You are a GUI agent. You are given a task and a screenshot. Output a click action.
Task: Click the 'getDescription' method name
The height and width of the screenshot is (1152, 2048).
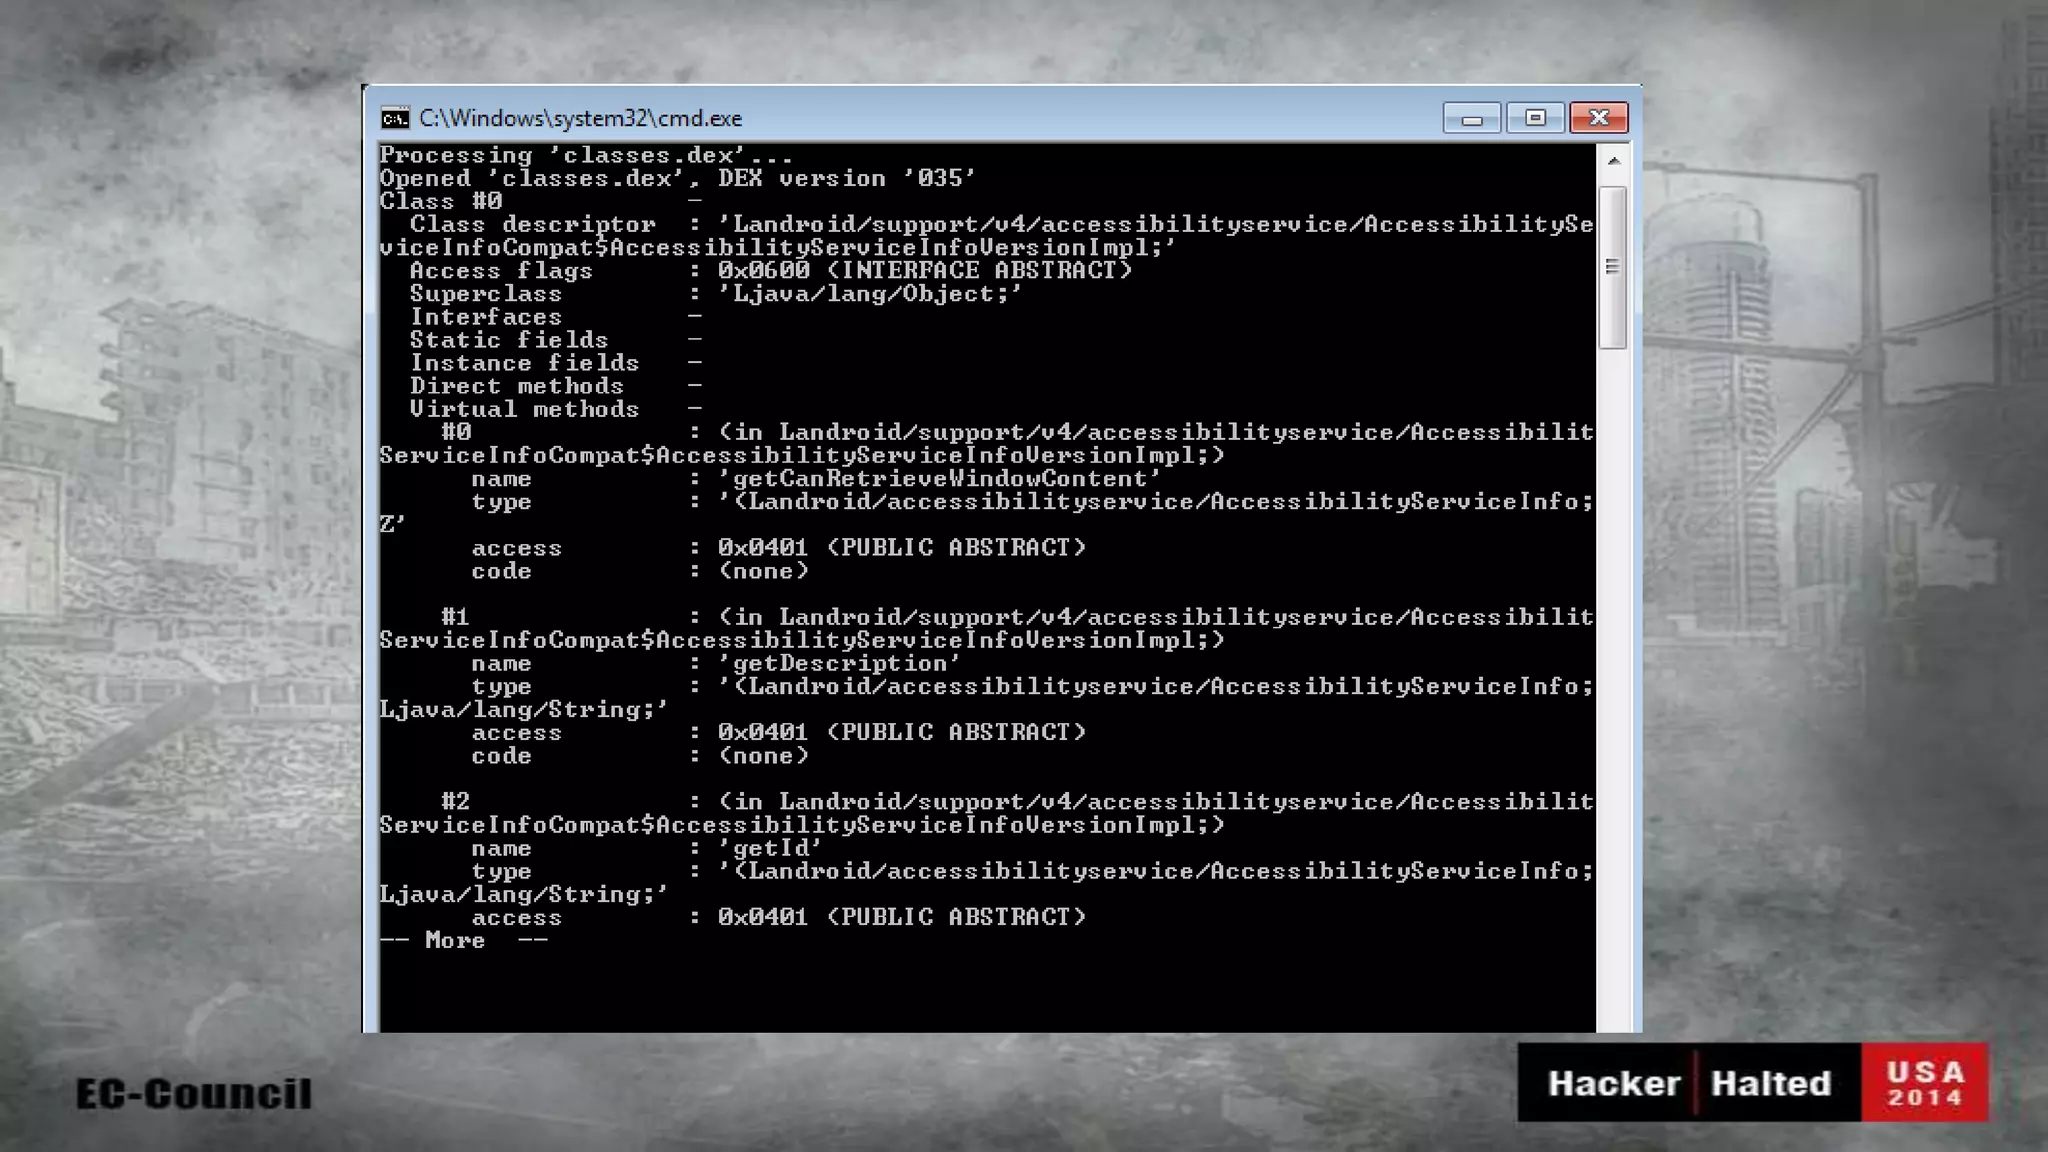point(838,664)
